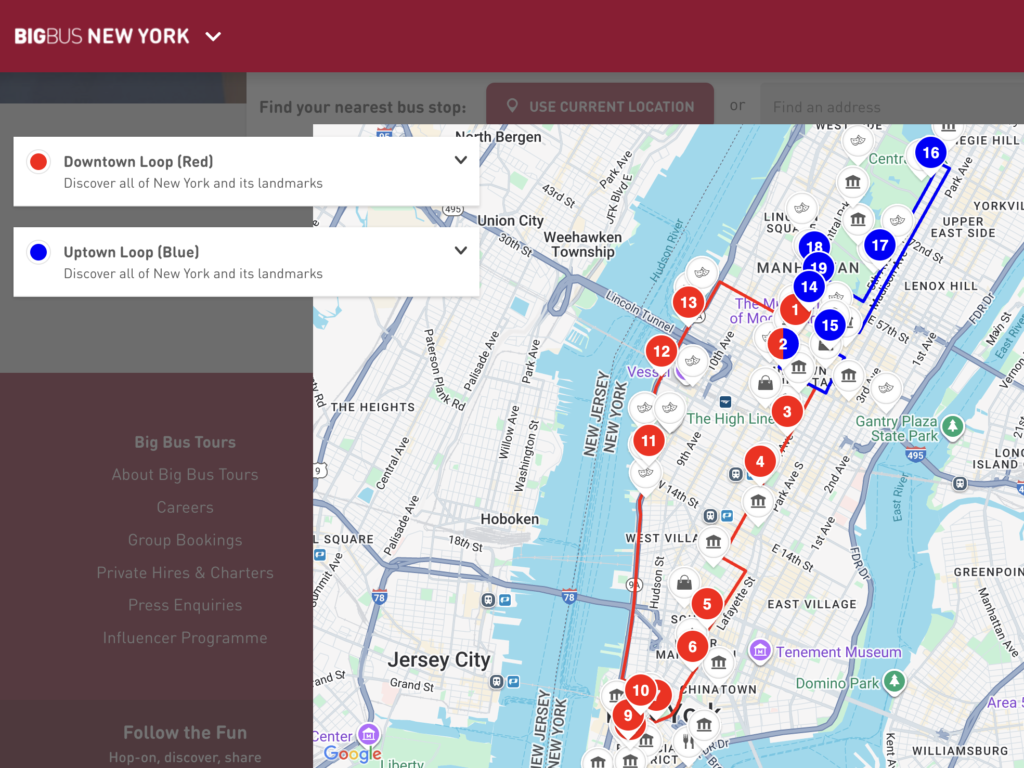Click the Use Current Location button
Screen dimensions: 1024x768
point(600,107)
